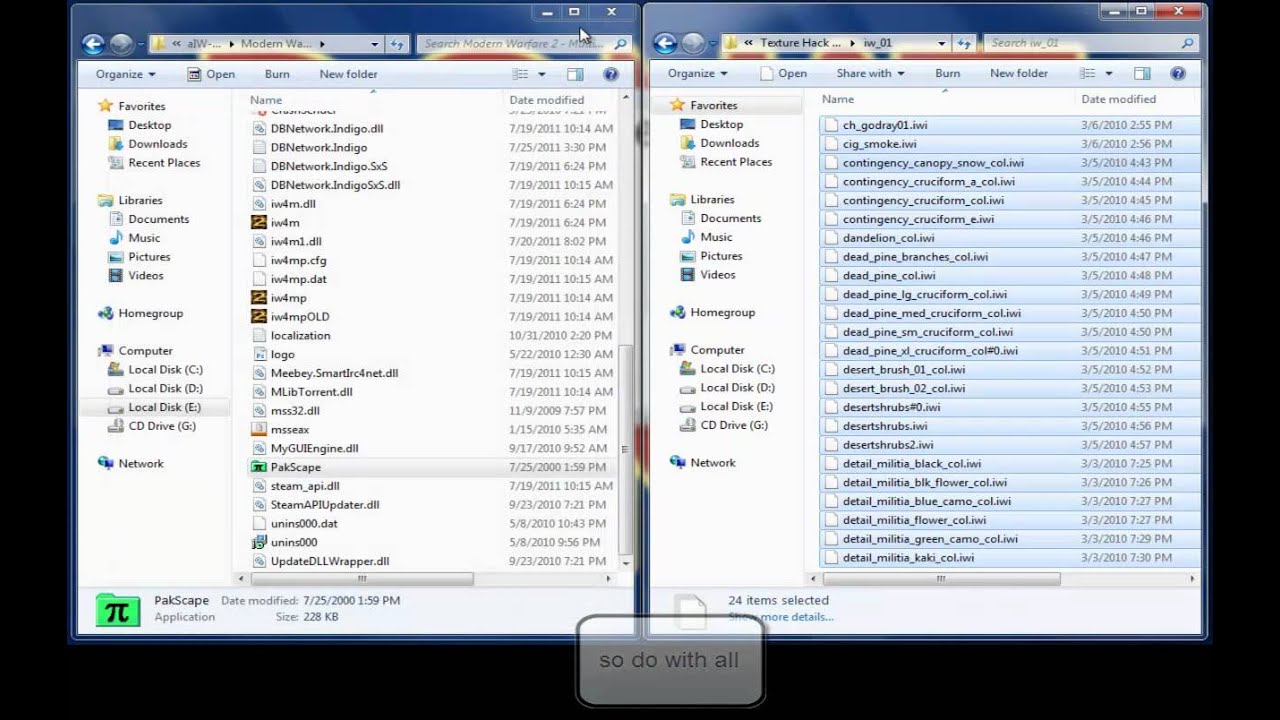Sort by Date modified in right window
The height and width of the screenshot is (720, 1280).
click(1118, 99)
